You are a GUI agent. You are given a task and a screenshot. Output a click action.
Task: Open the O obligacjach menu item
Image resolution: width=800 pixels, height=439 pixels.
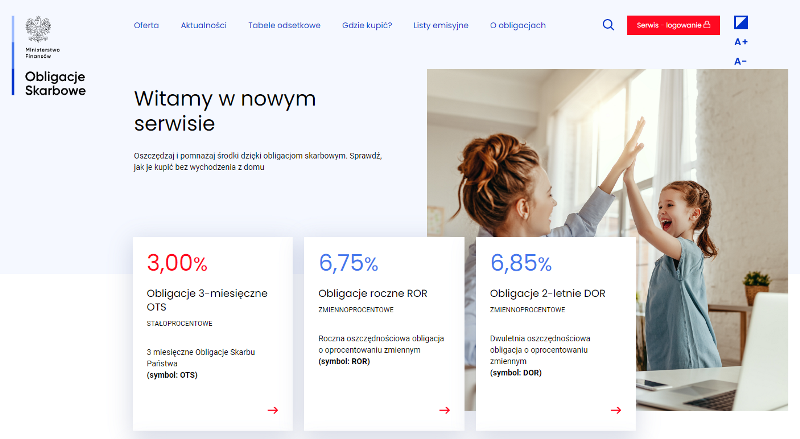click(x=517, y=25)
